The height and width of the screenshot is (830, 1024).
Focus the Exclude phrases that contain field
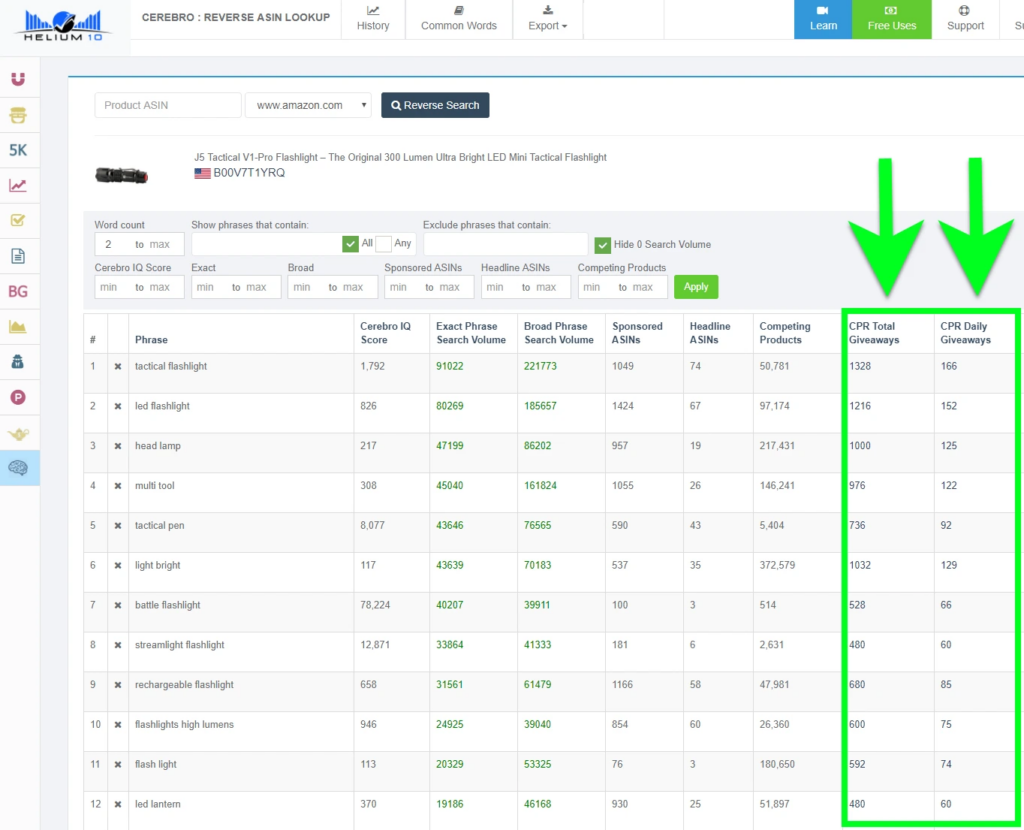pos(505,244)
